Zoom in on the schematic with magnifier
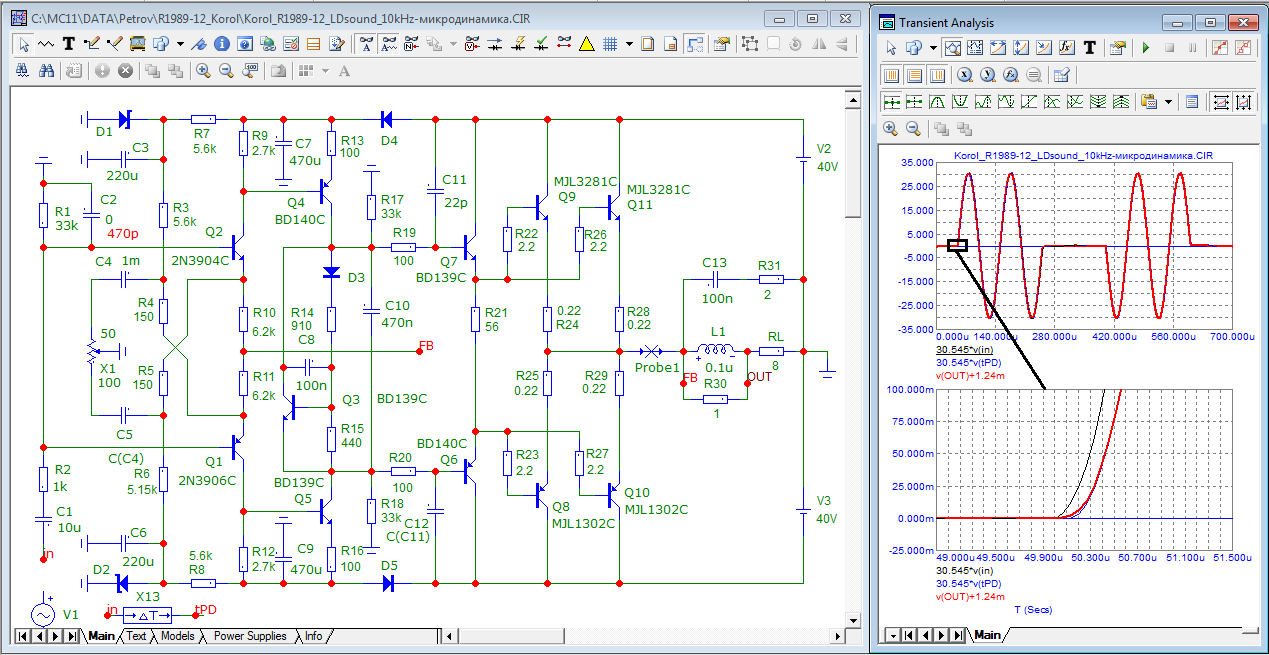The image size is (1269, 655). pyautogui.click(x=203, y=71)
